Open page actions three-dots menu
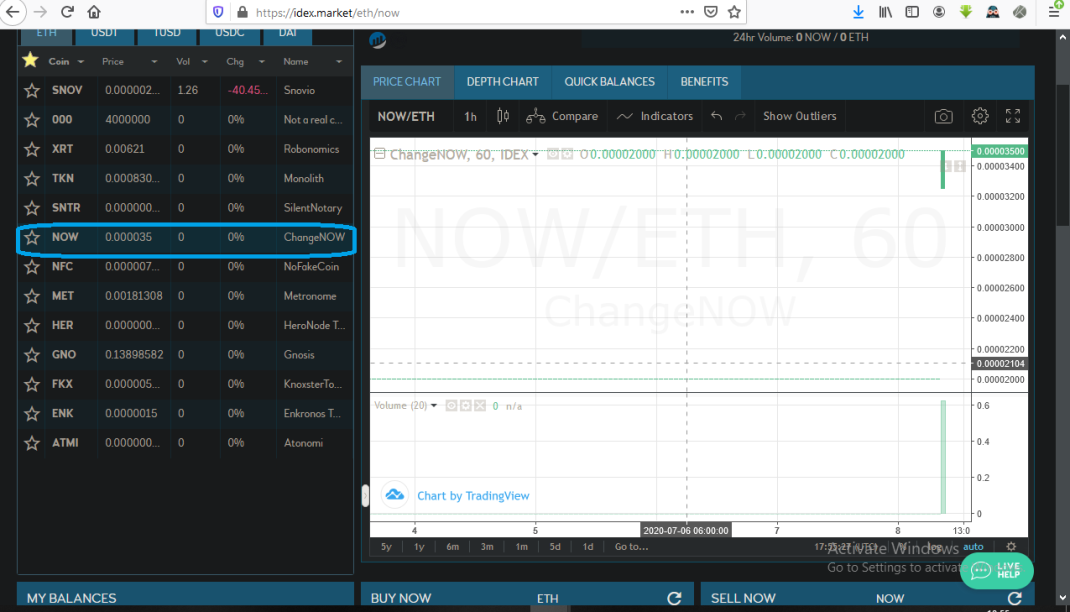 point(687,12)
